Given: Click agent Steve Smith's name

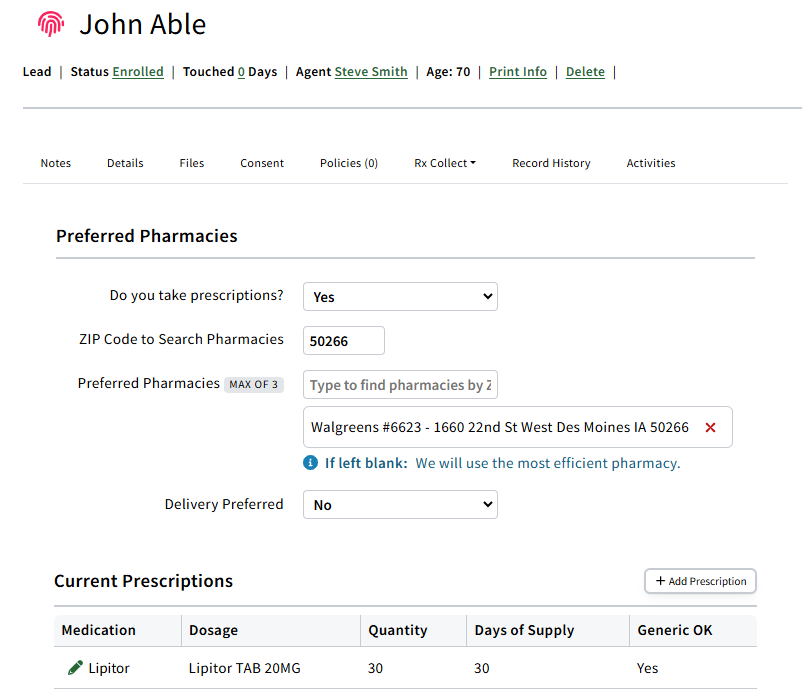Looking at the screenshot, I should point(370,71).
